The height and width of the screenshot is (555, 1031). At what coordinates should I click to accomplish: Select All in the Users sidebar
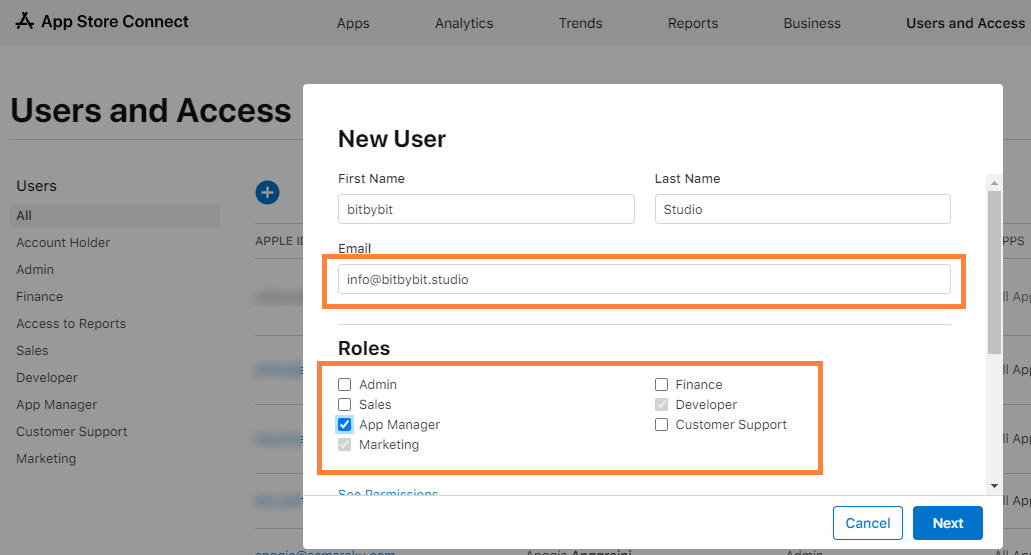[115, 216]
